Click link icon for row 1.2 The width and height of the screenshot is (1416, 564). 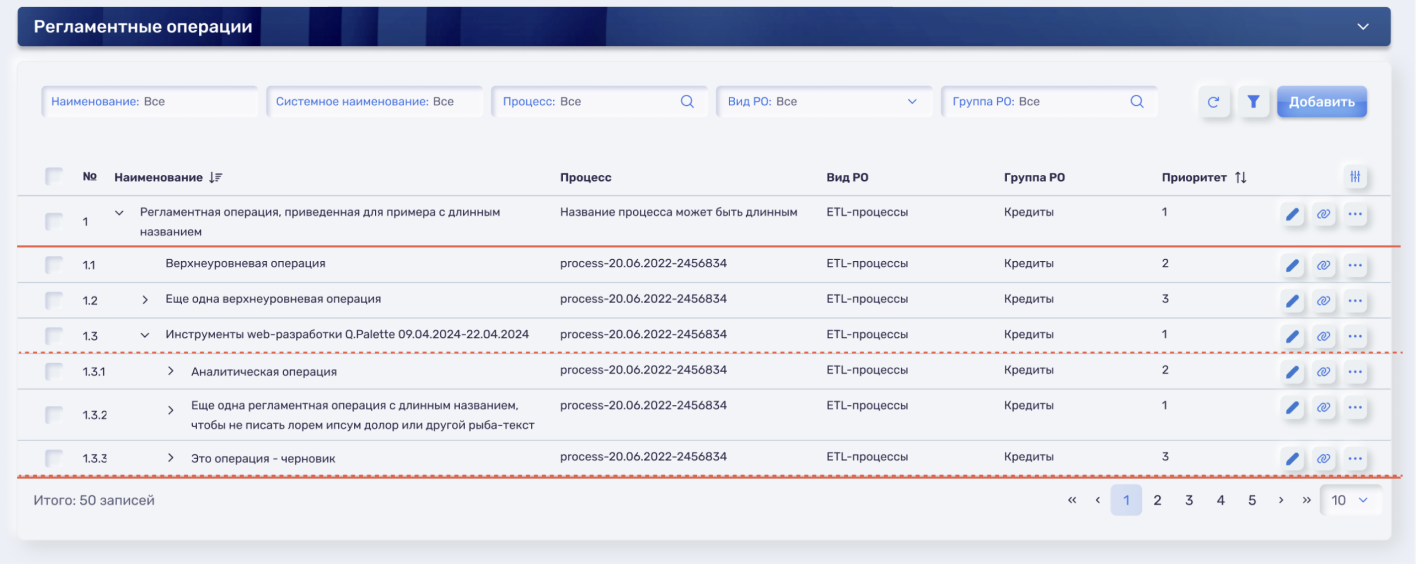(1323, 302)
